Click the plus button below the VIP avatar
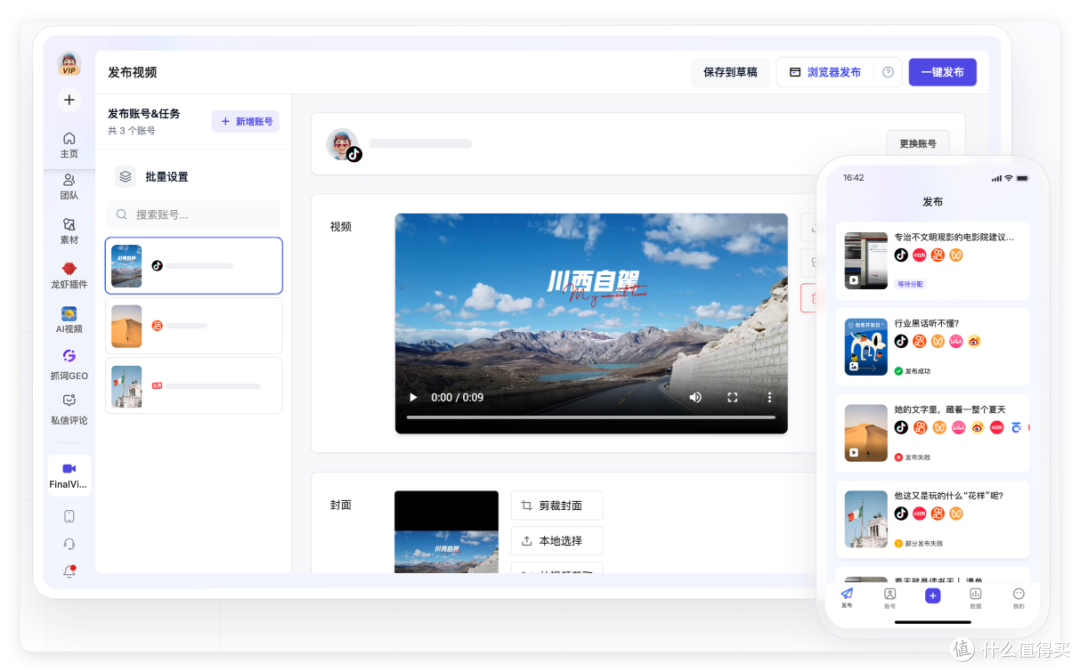Image resolution: width=1080 pixels, height=672 pixels. point(69,100)
